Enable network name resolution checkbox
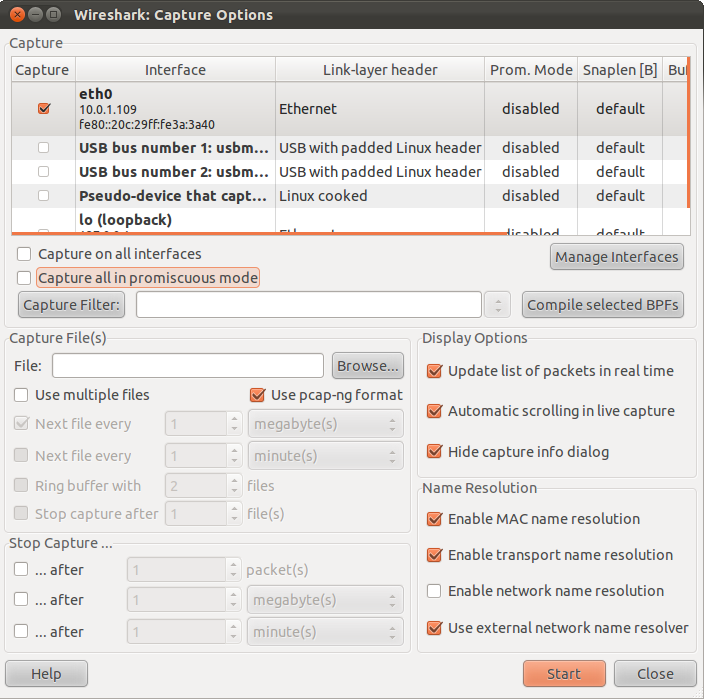Image resolution: width=705 pixels, height=700 pixels. [434, 591]
